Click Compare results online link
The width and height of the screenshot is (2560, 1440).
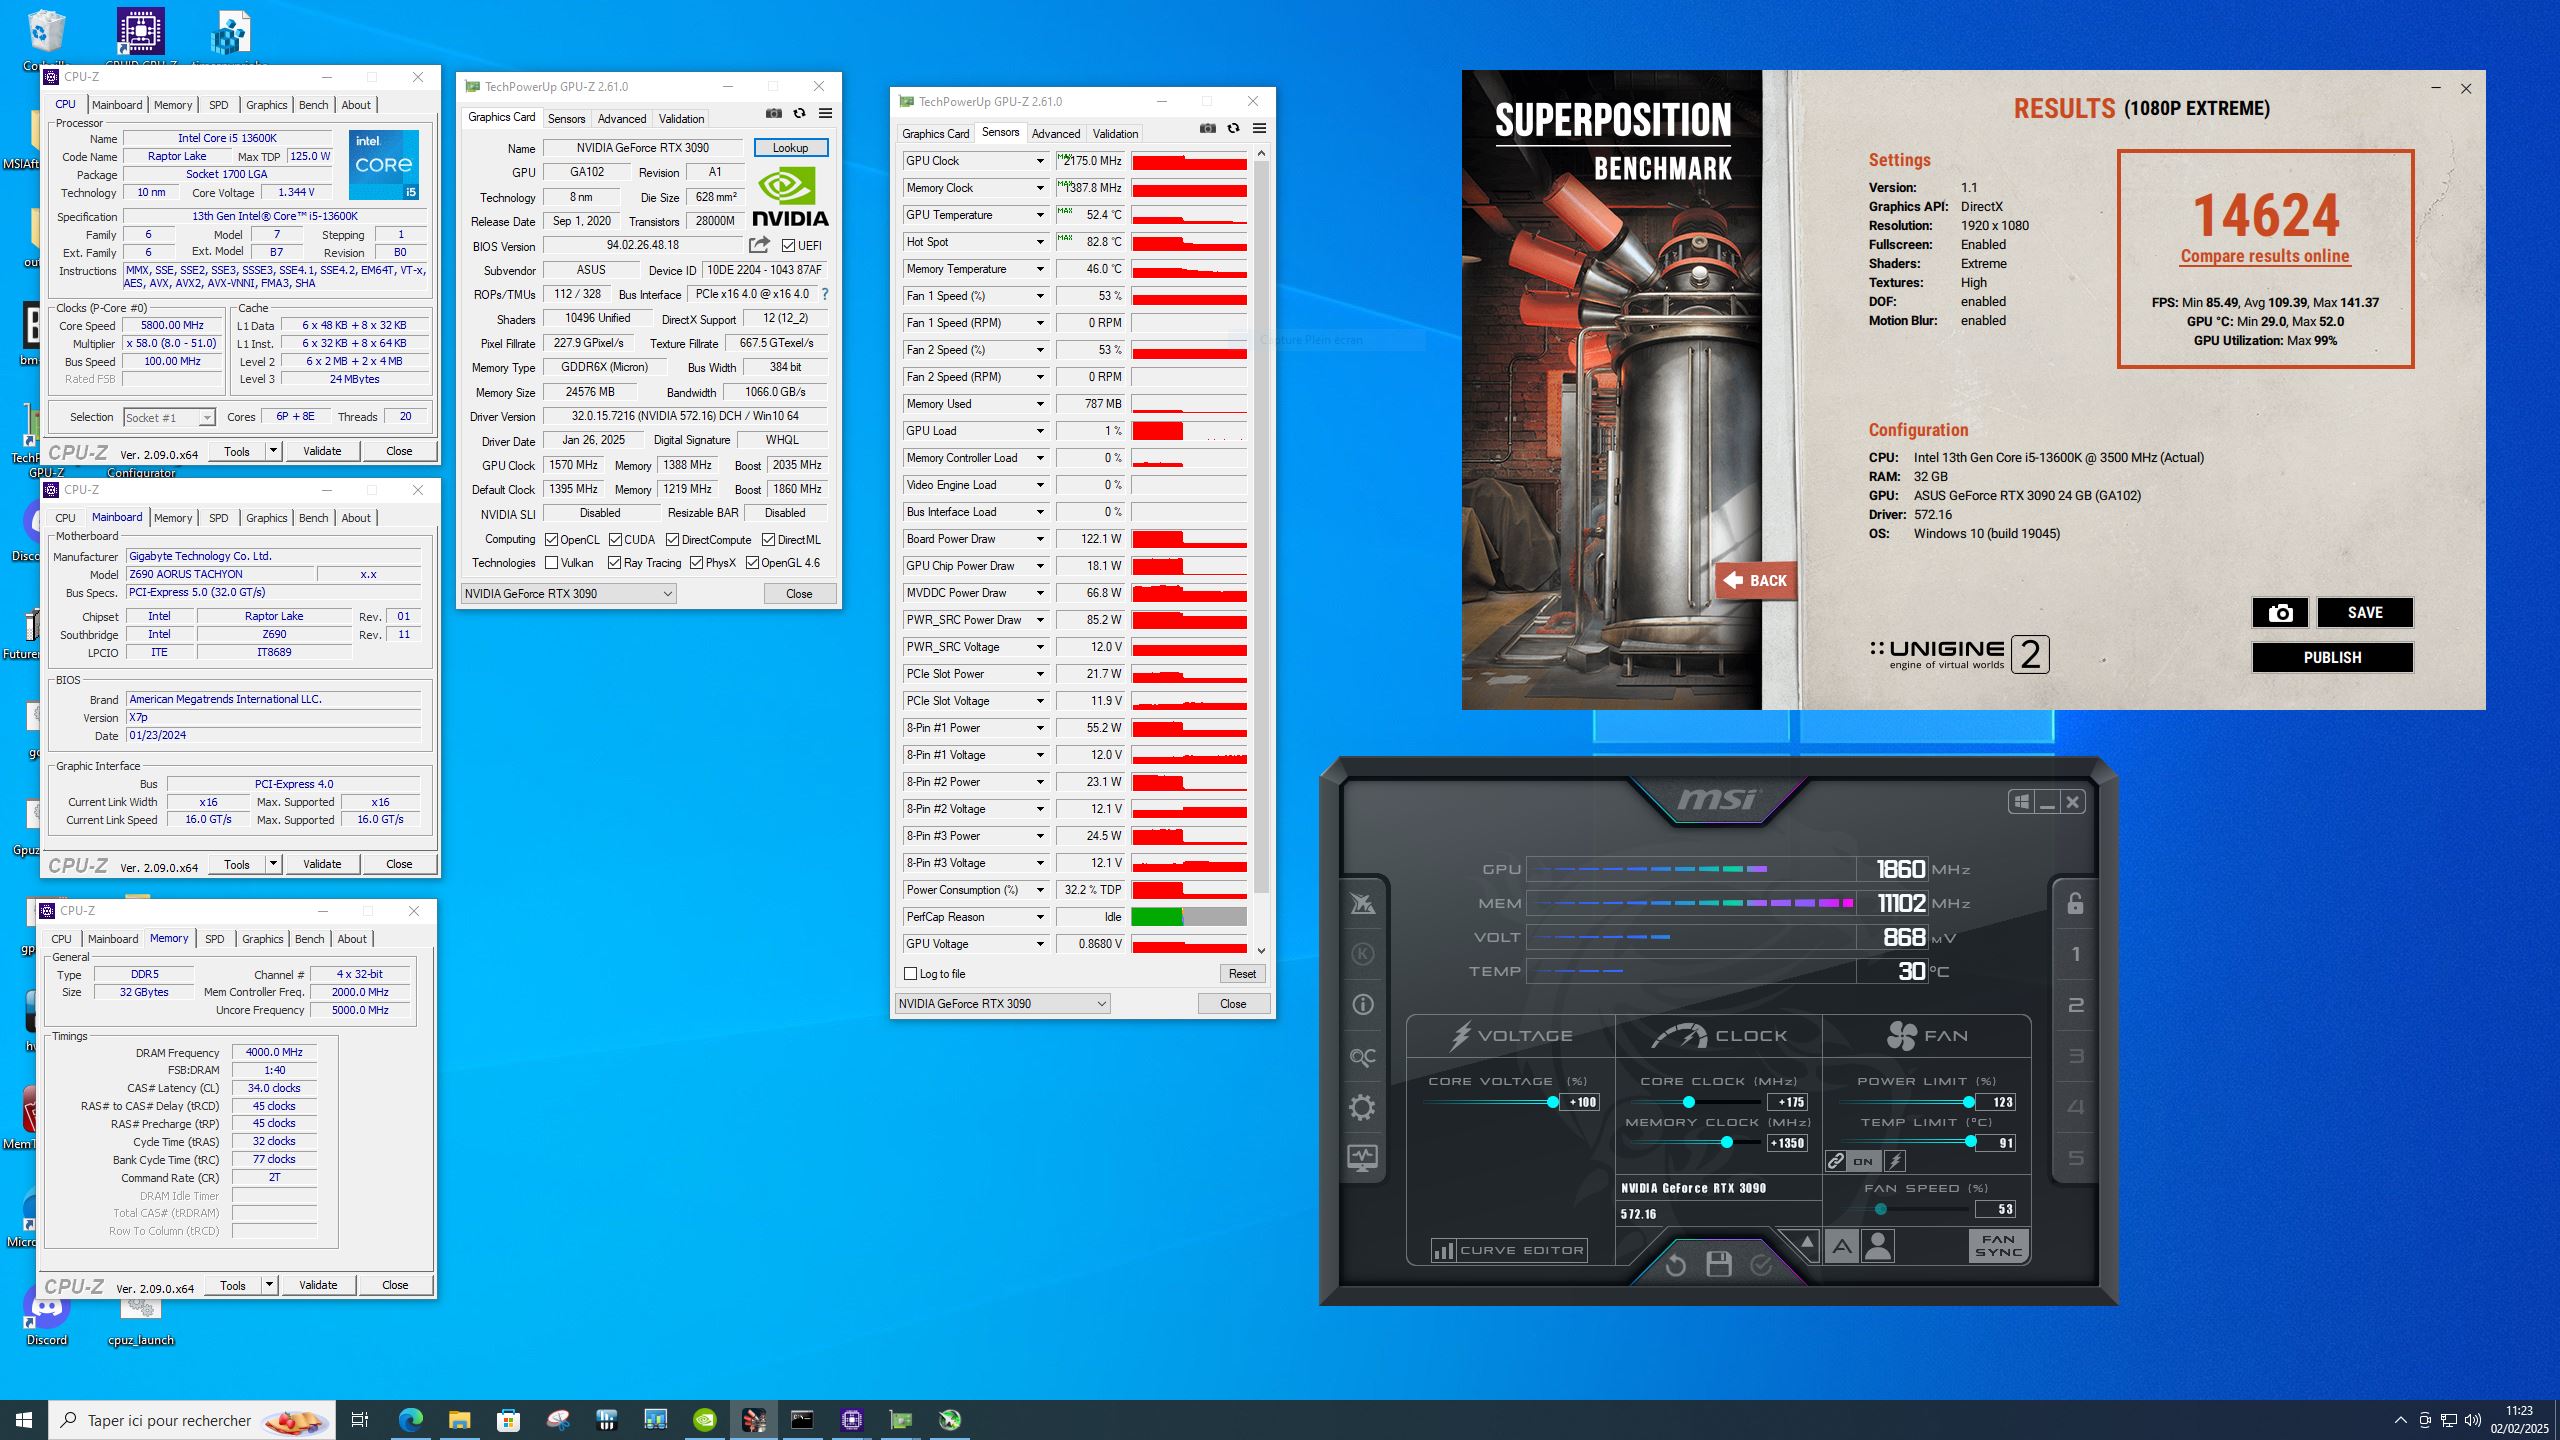pos(2264,256)
